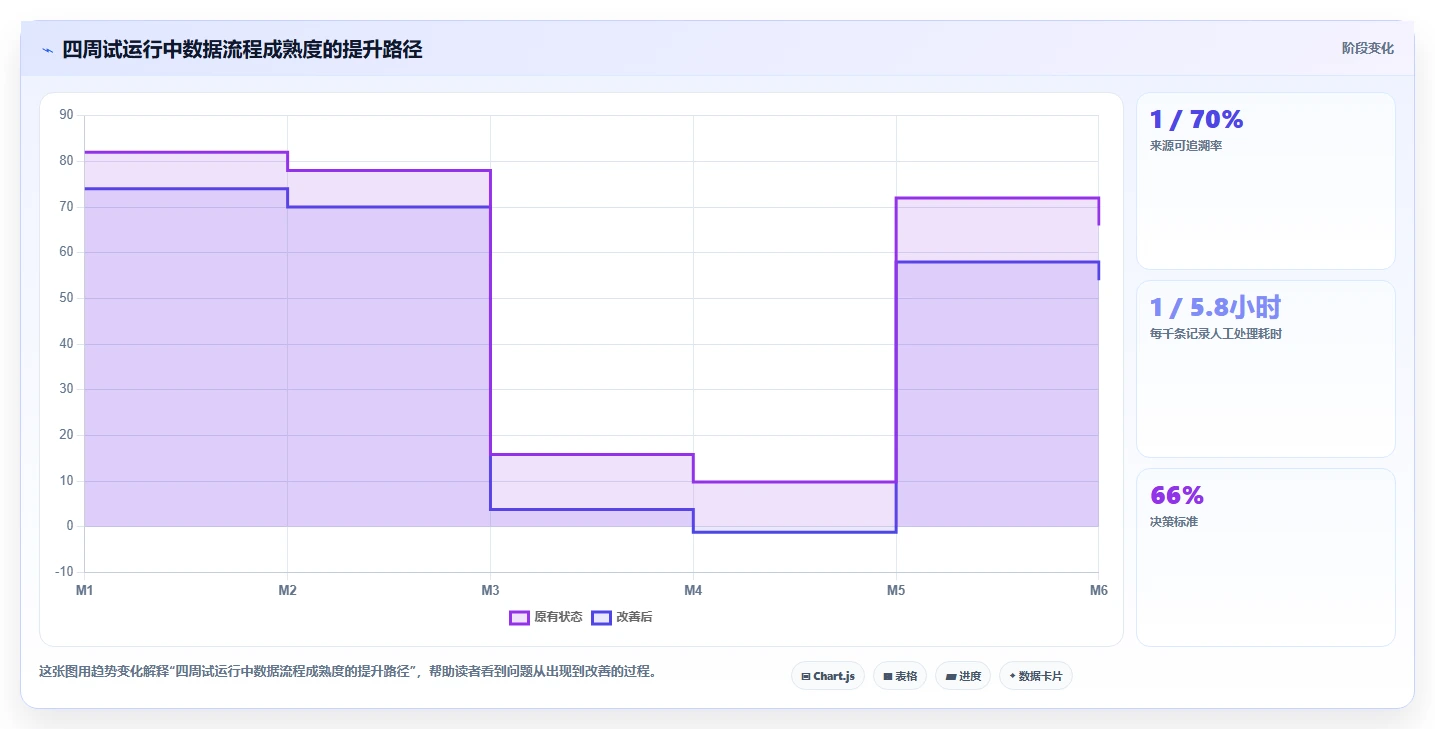Click the purple 原有状态 legend swatch
Image resolution: width=1435 pixels, height=729 pixels.
click(x=519, y=617)
